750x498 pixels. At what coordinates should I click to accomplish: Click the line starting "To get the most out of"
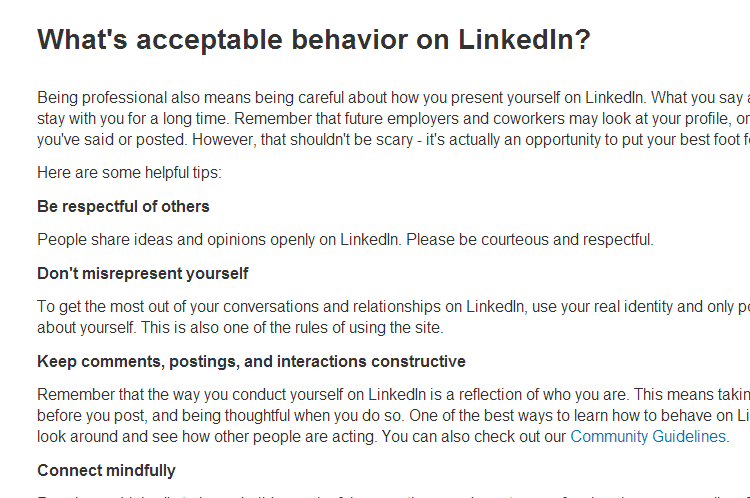coord(393,306)
